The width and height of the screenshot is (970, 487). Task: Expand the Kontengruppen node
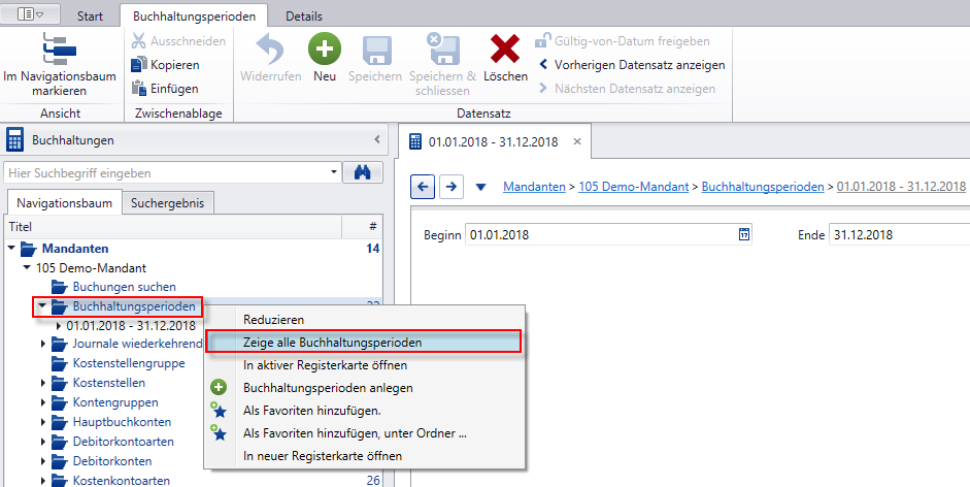pyautogui.click(x=43, y=403)
